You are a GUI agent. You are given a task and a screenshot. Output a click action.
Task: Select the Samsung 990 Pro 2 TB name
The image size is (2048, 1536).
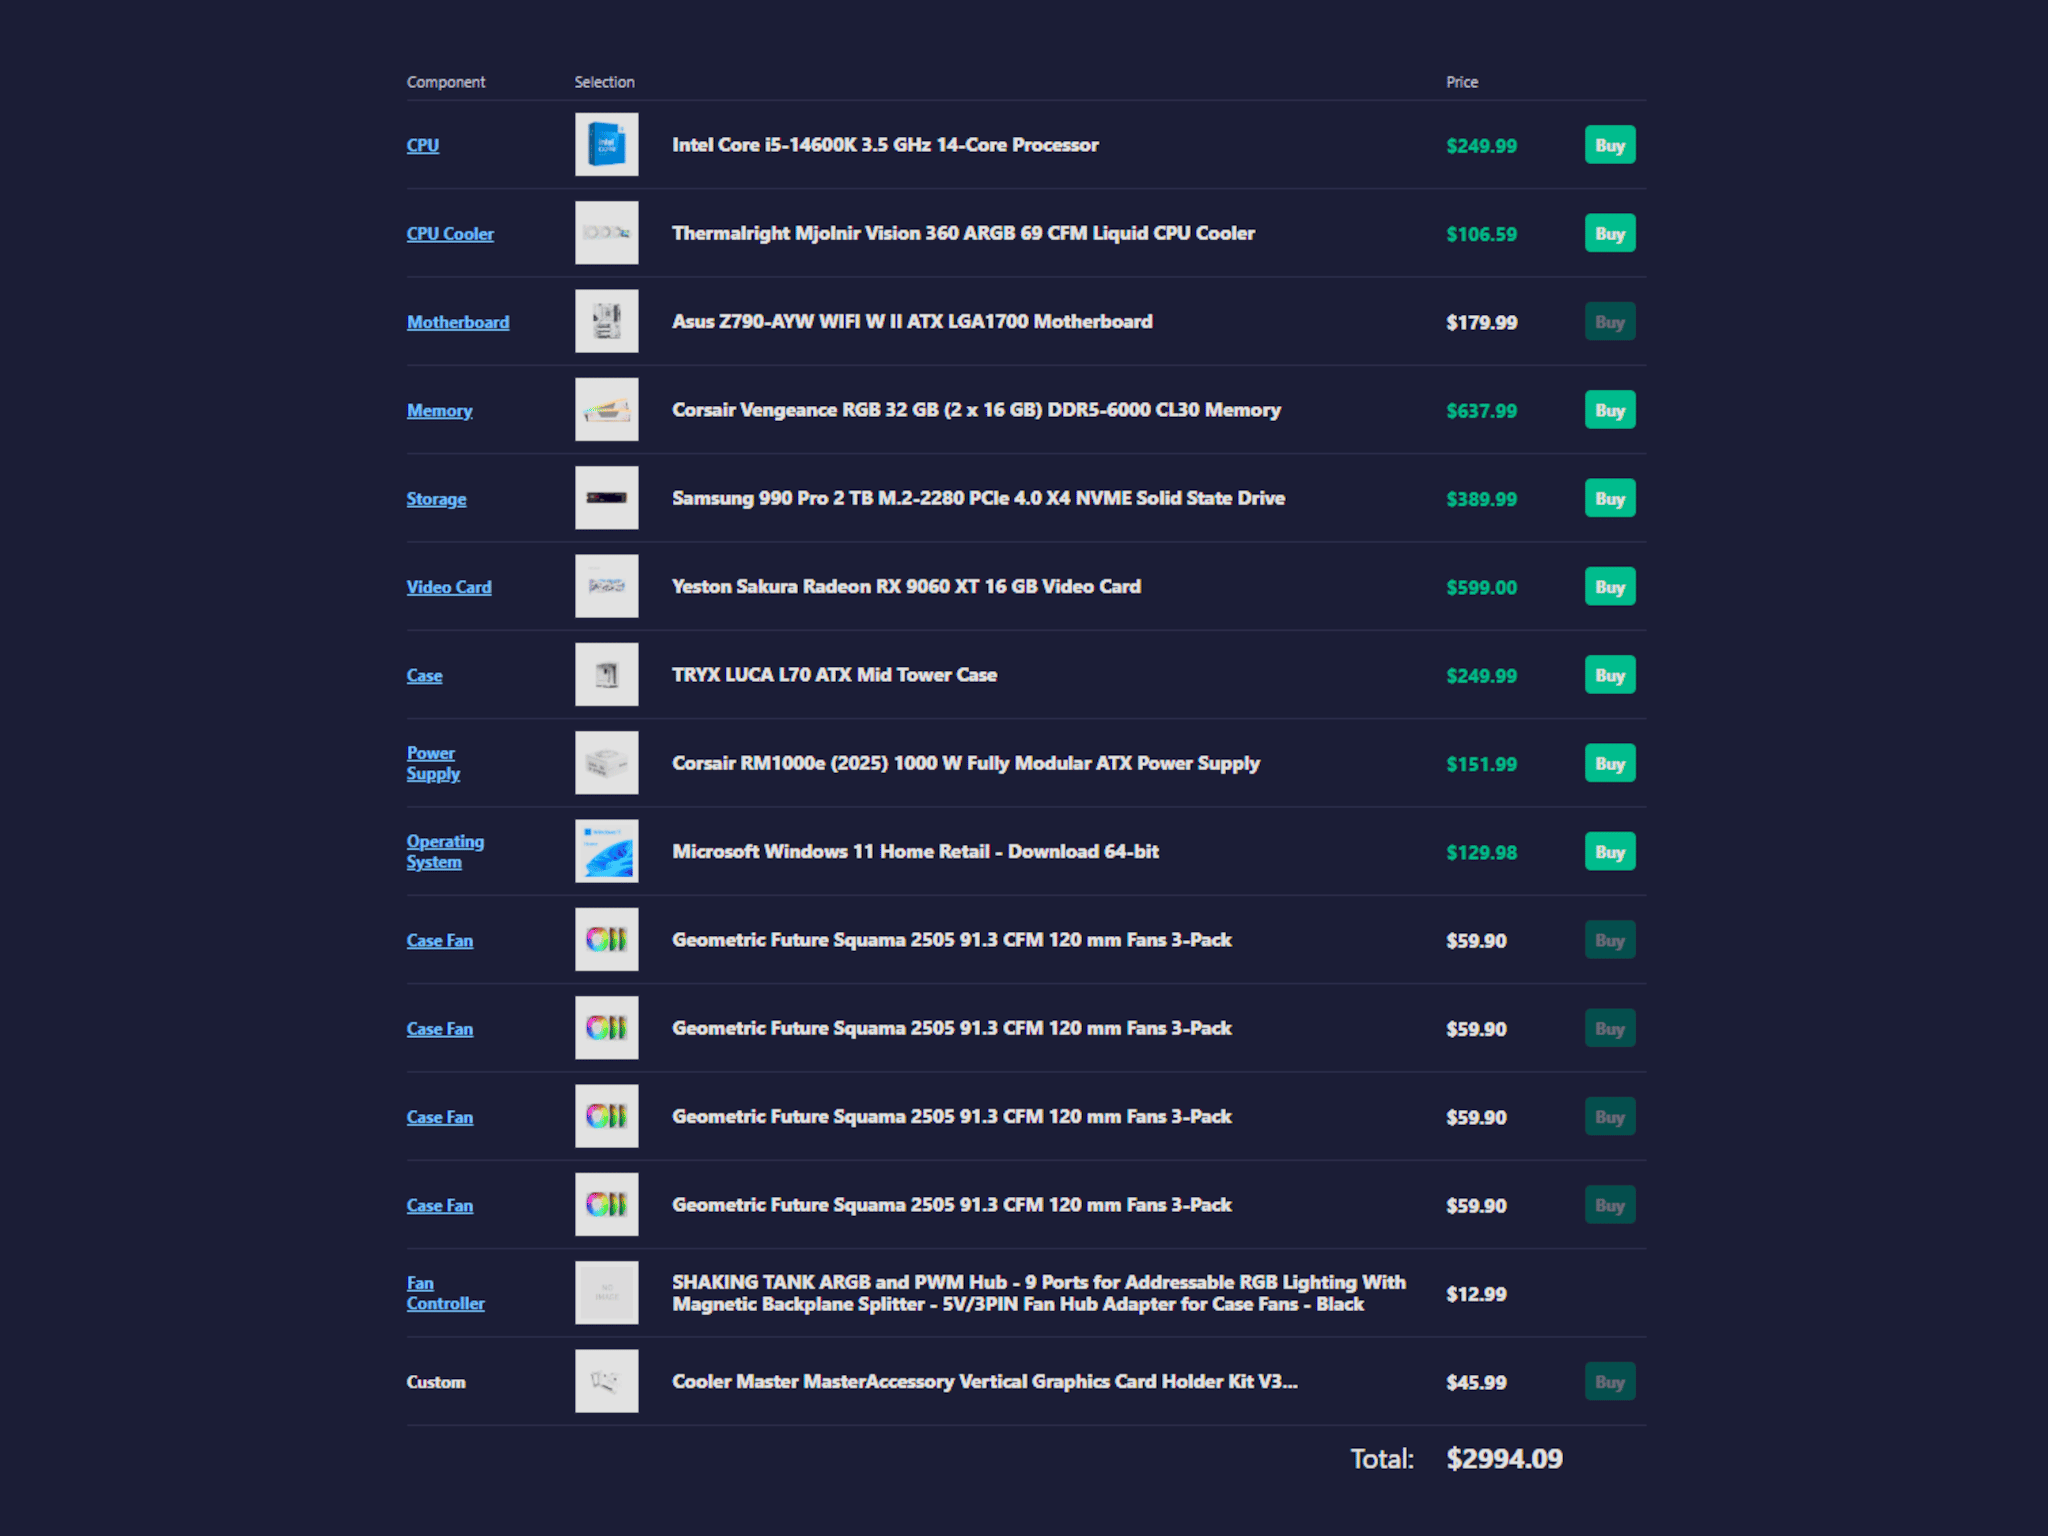point(978,498)
